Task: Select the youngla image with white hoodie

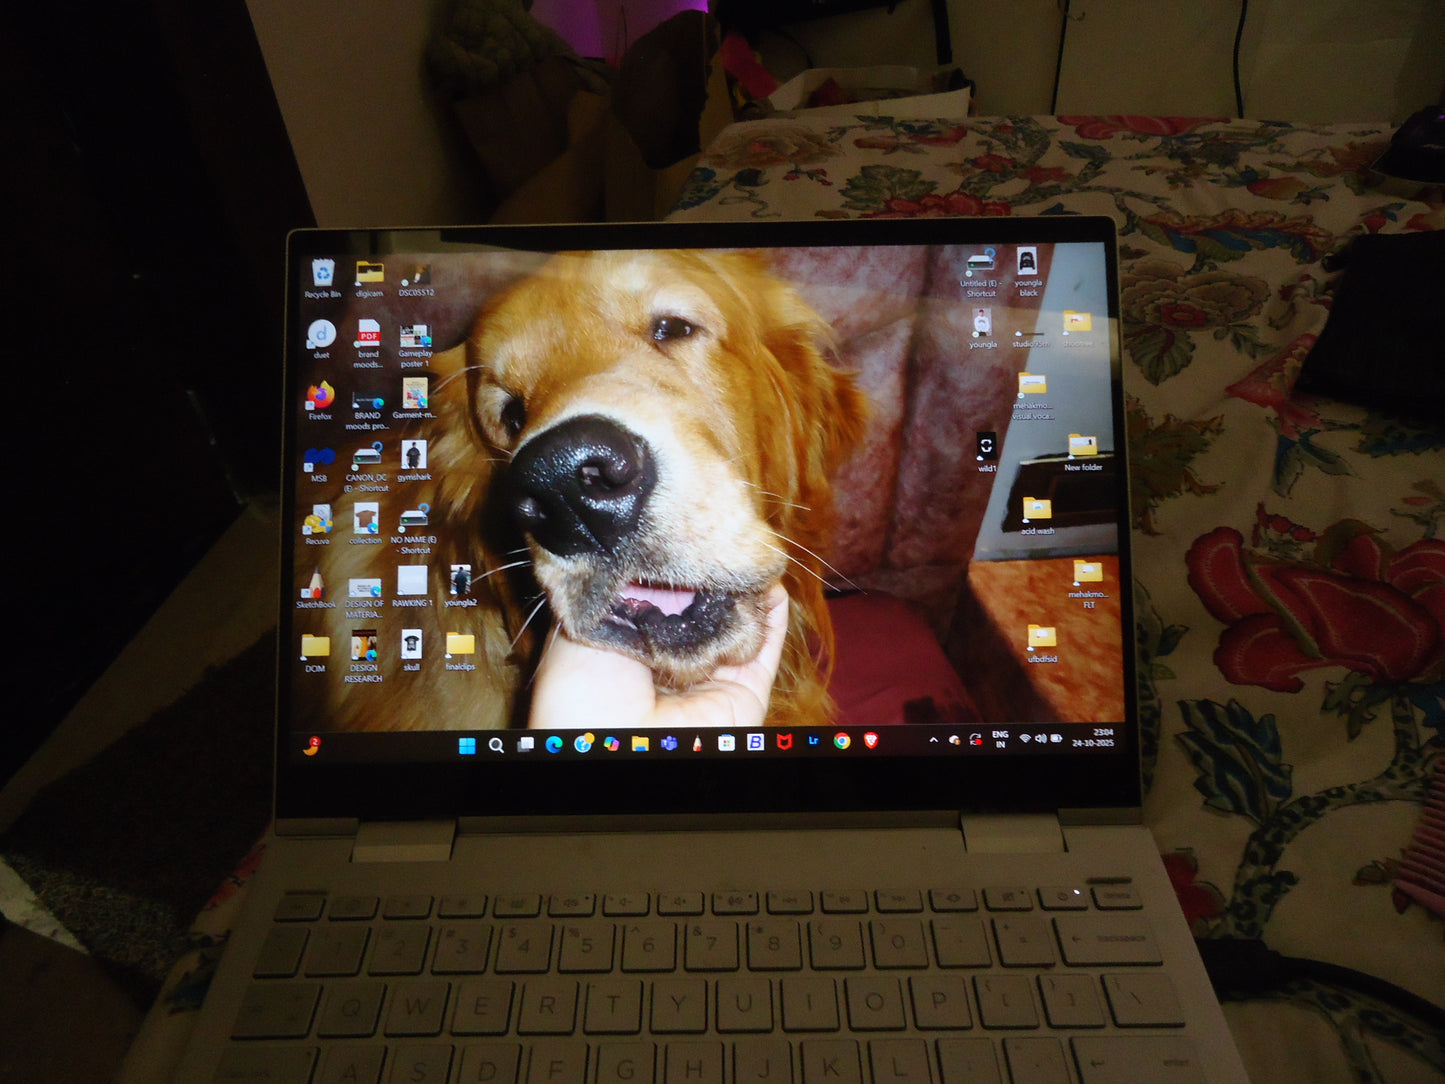Action: (982, 329)
